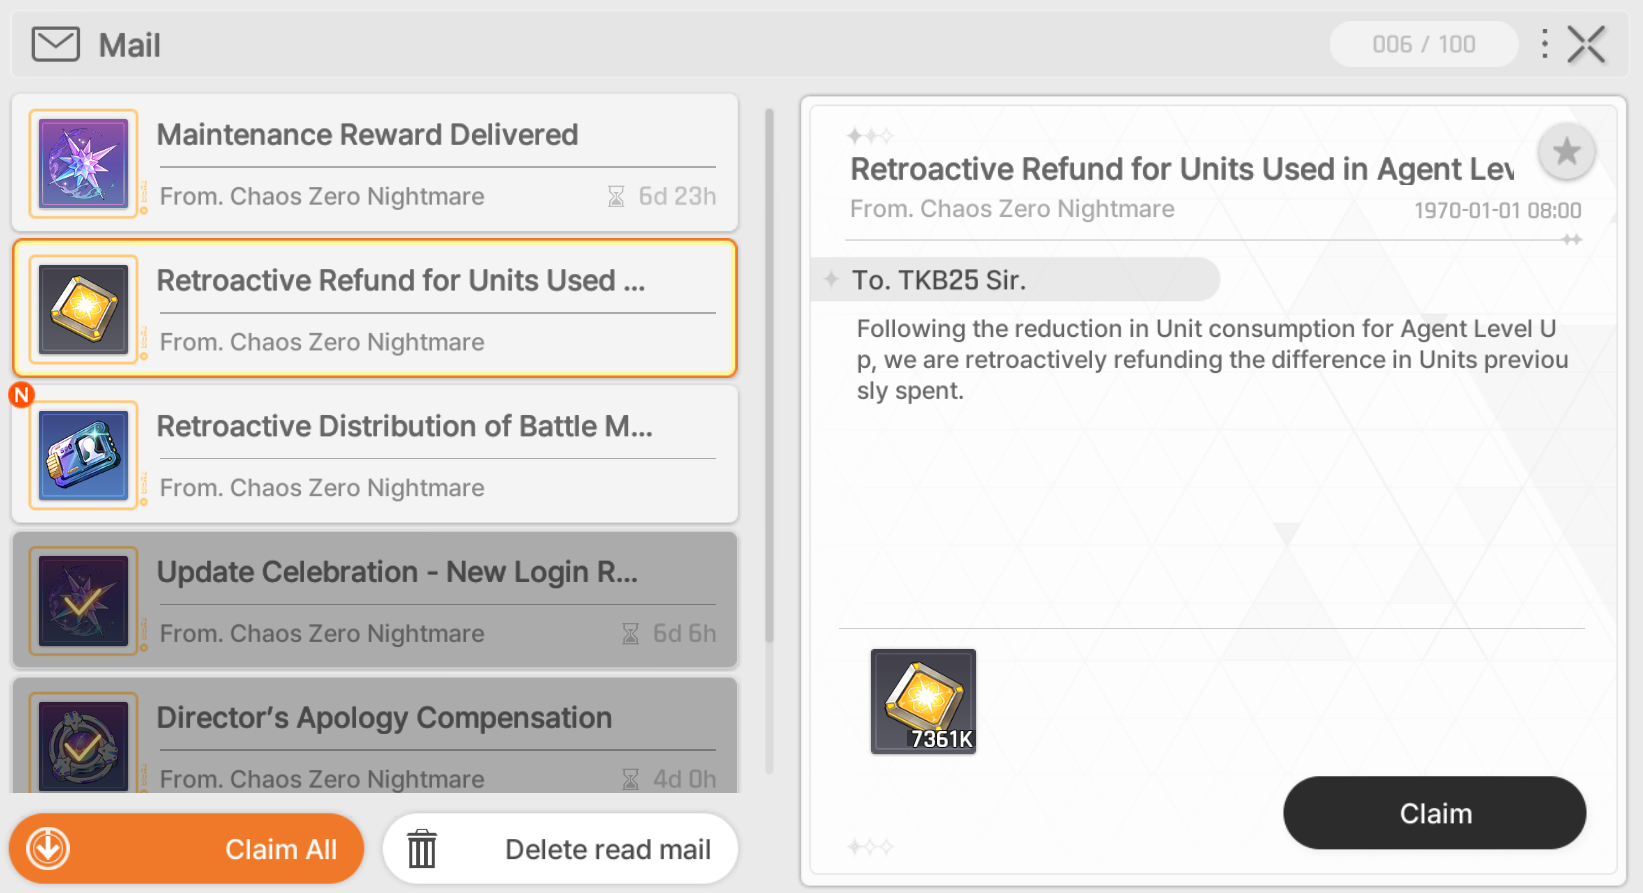The image size is (1643, 893).
Task: Click the 6d 23h expiry timer
Action: tap(663, 196)
